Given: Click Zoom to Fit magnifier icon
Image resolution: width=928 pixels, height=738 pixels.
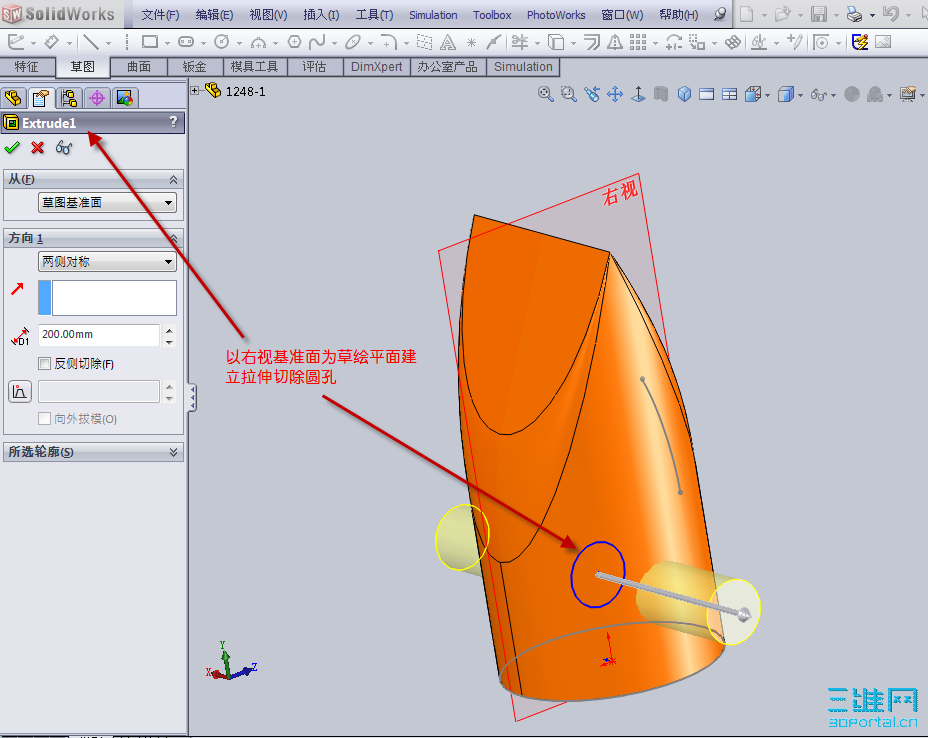Looking at the screenshot, I should click(546, 94).
